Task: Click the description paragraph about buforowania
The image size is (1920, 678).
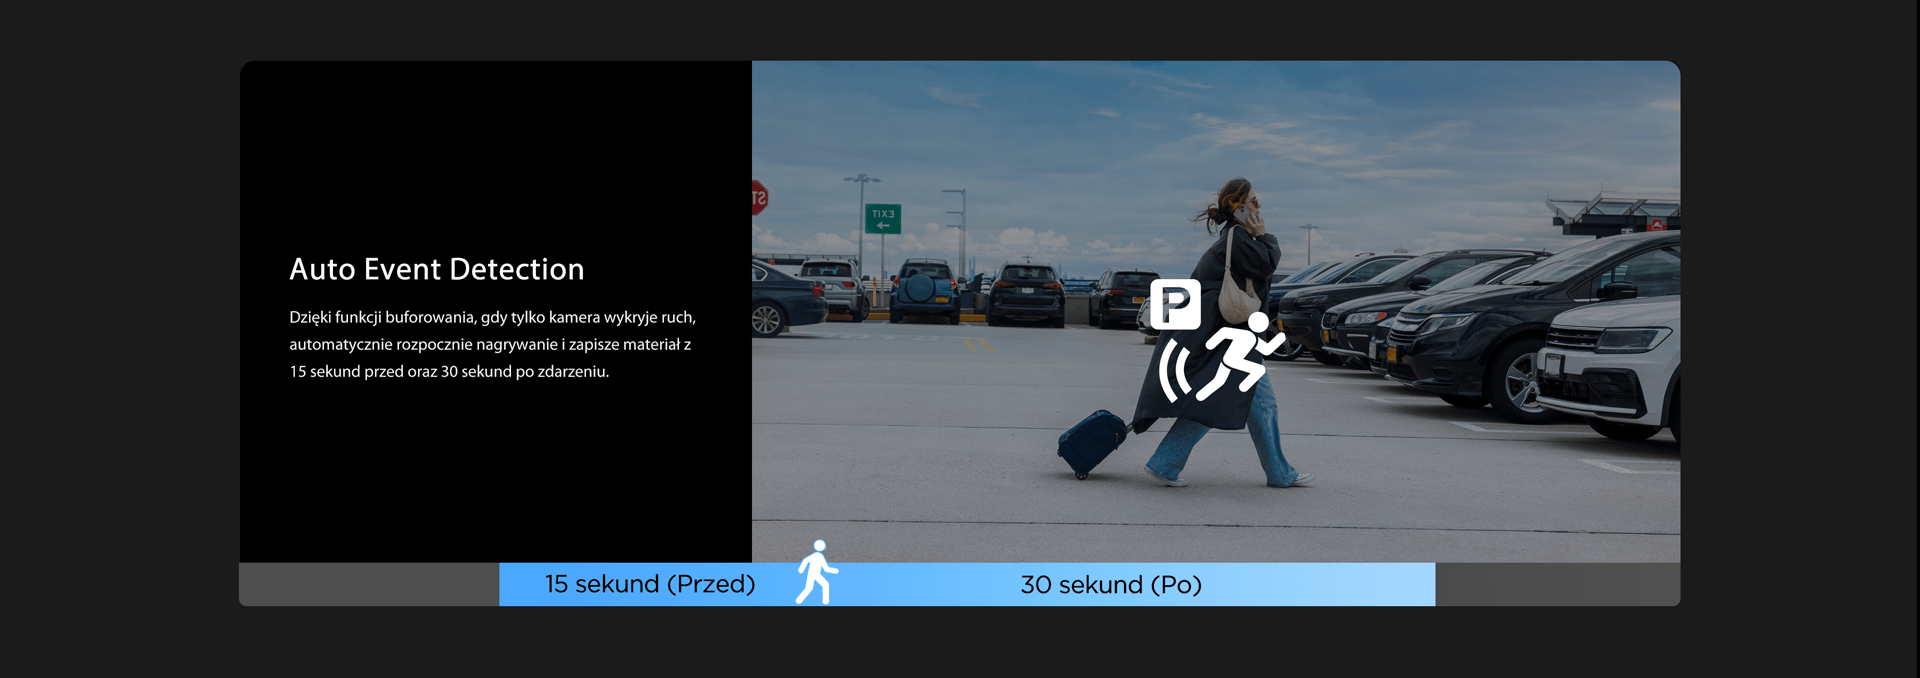Action: 492,344
